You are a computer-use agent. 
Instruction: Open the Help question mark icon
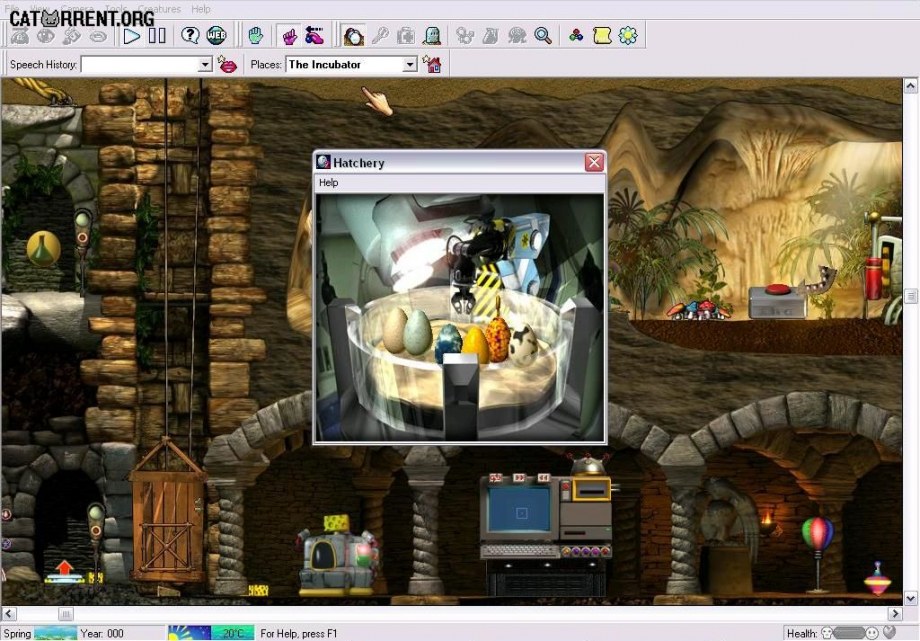(190, 36)
